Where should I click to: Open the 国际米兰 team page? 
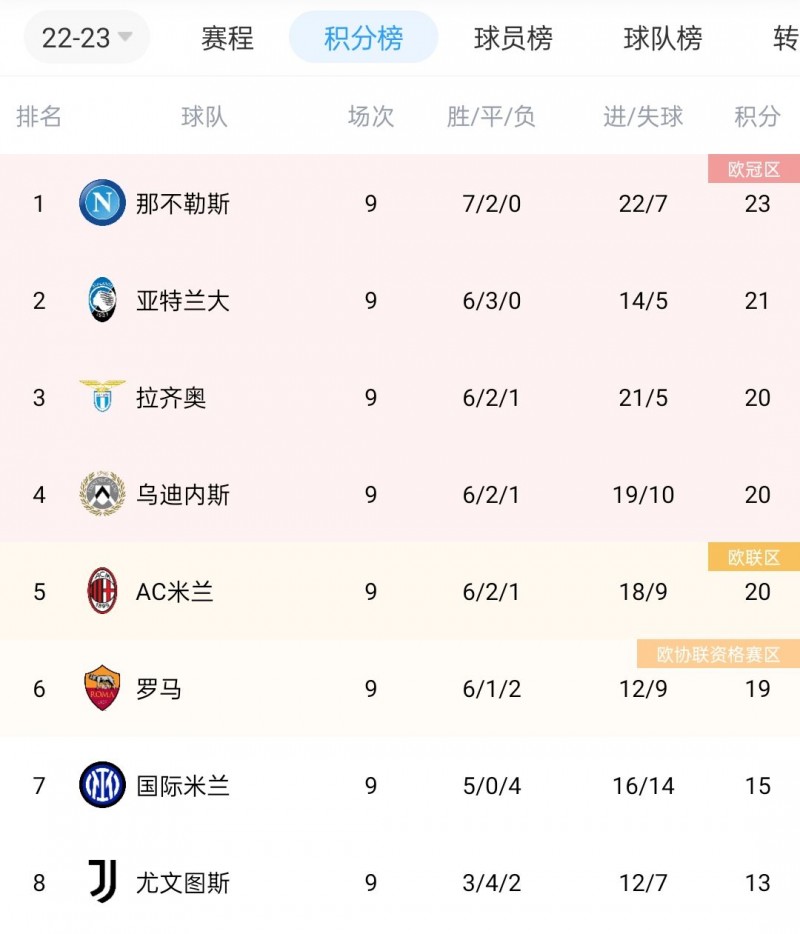click(183, 786)
